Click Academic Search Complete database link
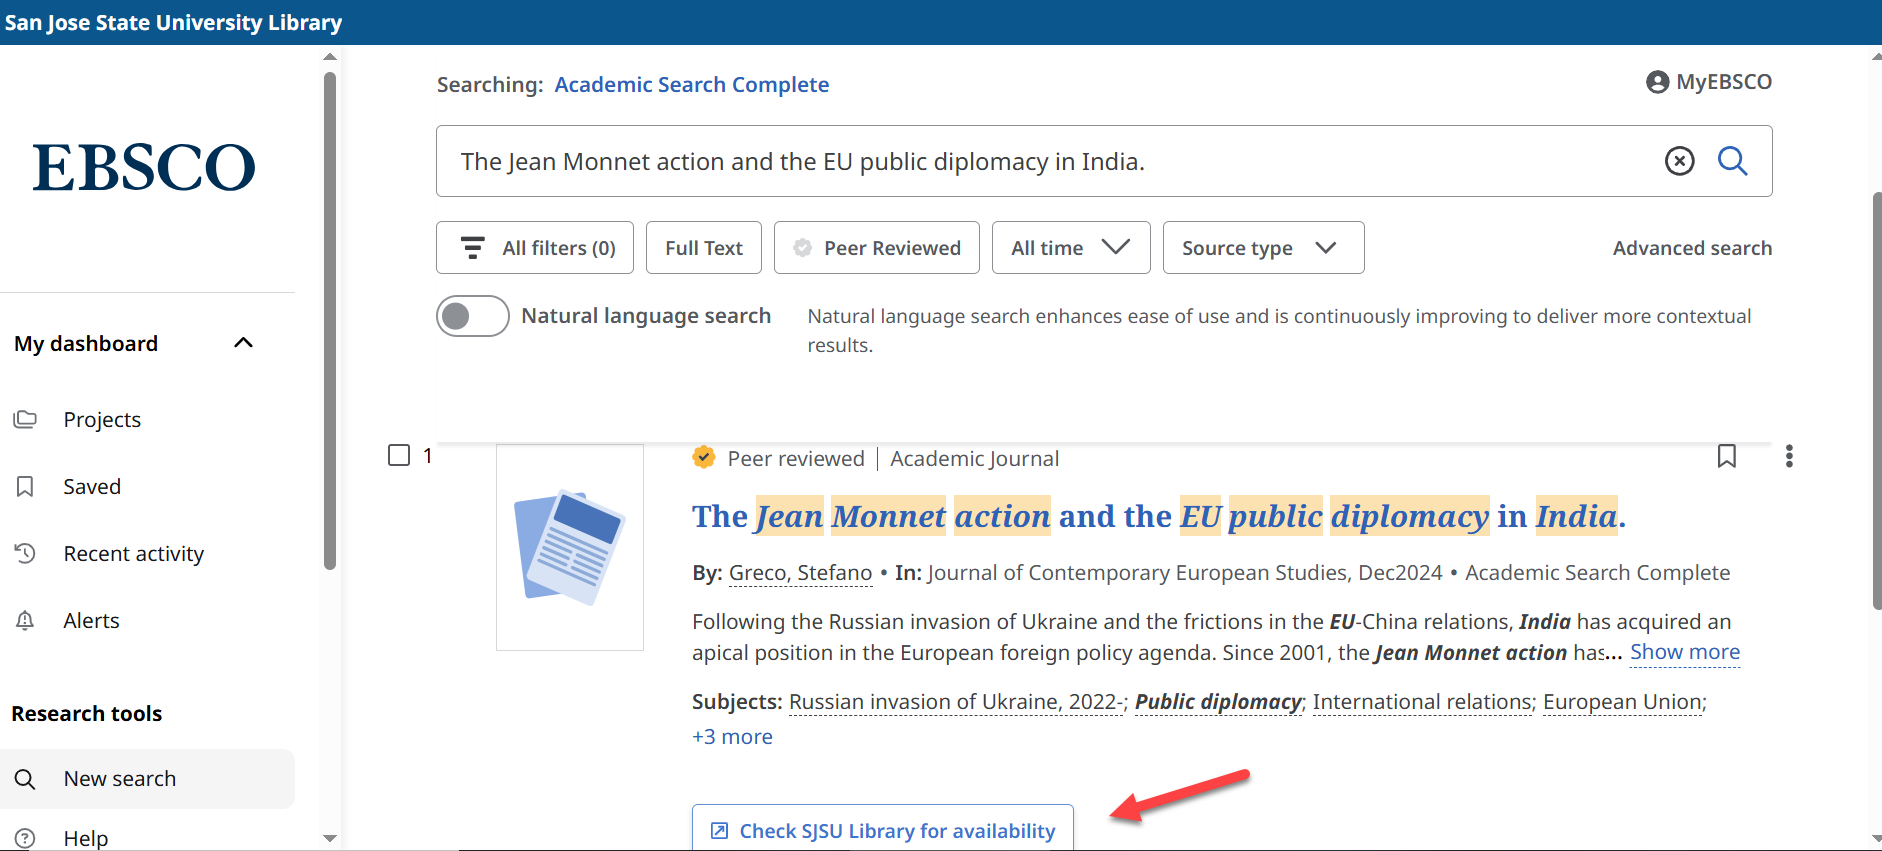Image resolution: width=1882 pixels, height=851 pixels. point(692,85)
